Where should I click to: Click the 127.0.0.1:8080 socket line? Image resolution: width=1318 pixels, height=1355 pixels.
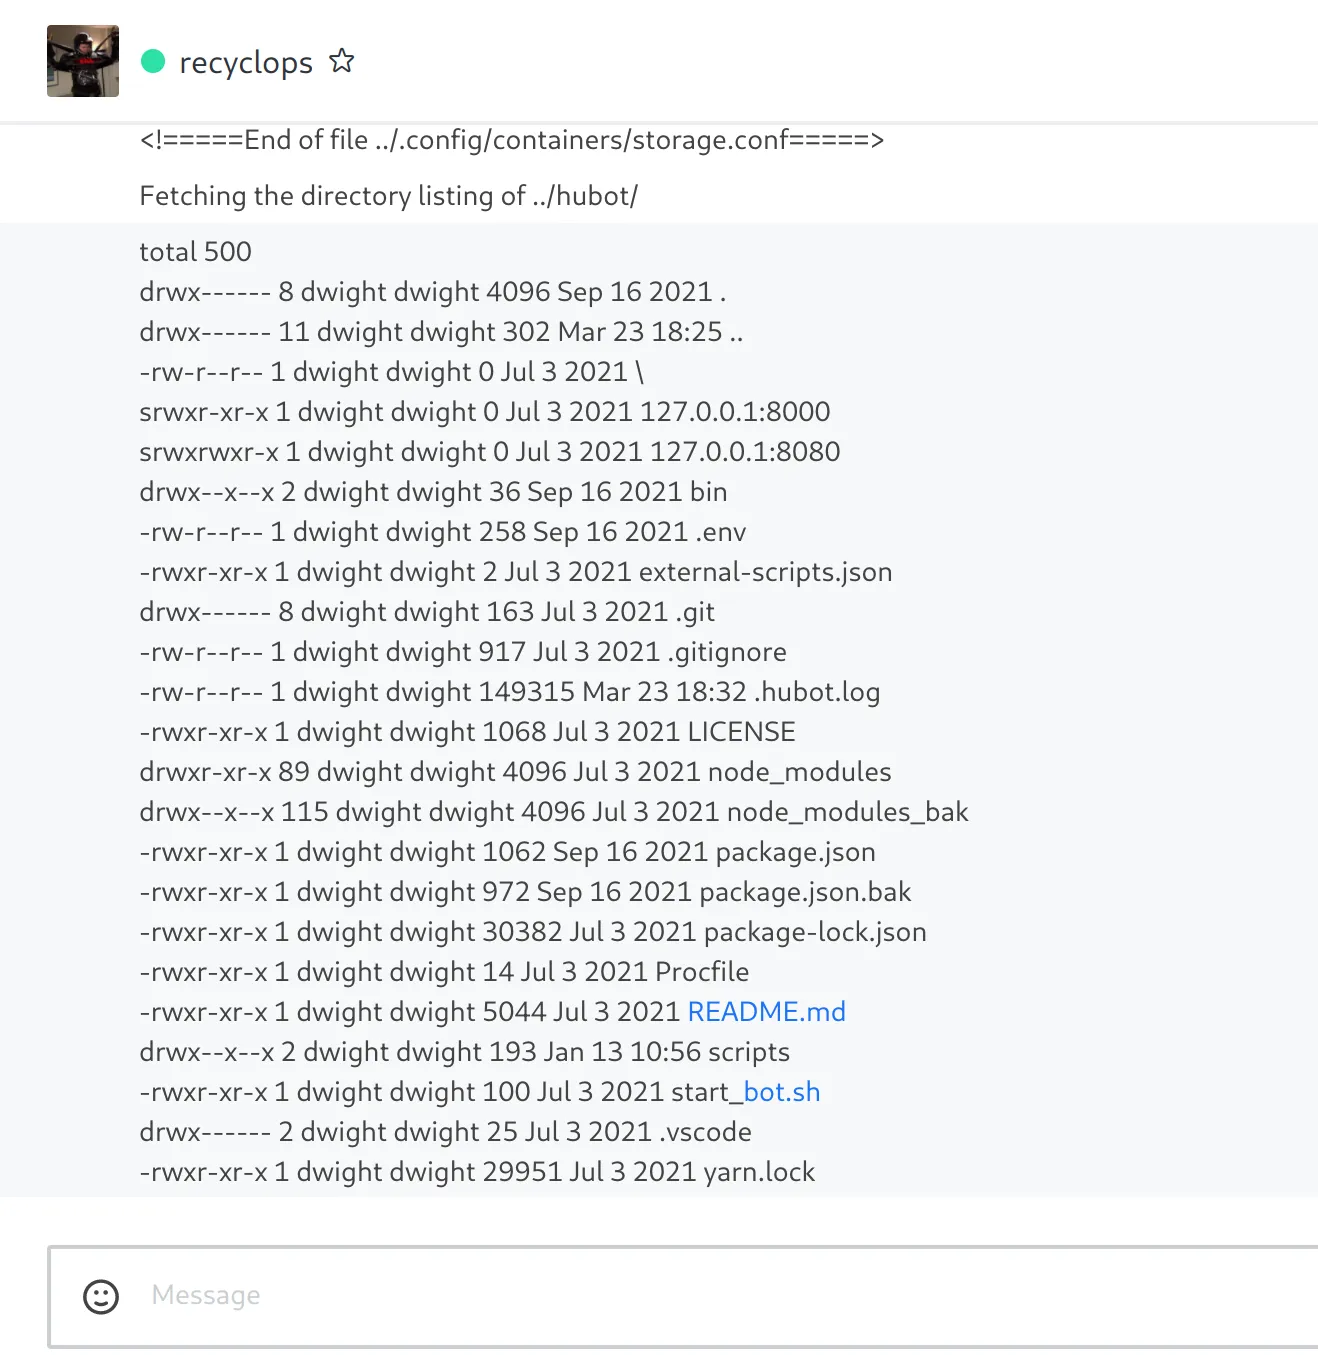click(x=489, y=452)
